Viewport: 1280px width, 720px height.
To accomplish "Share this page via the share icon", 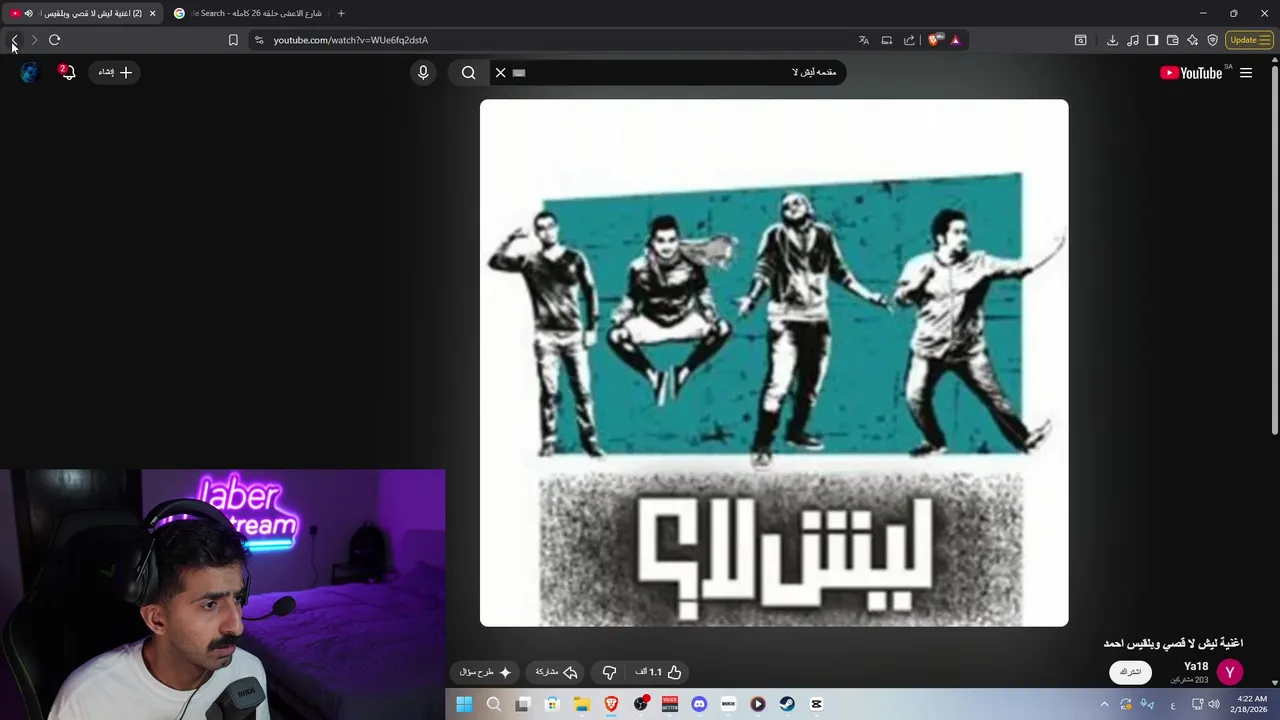I will tap(909, 40).
